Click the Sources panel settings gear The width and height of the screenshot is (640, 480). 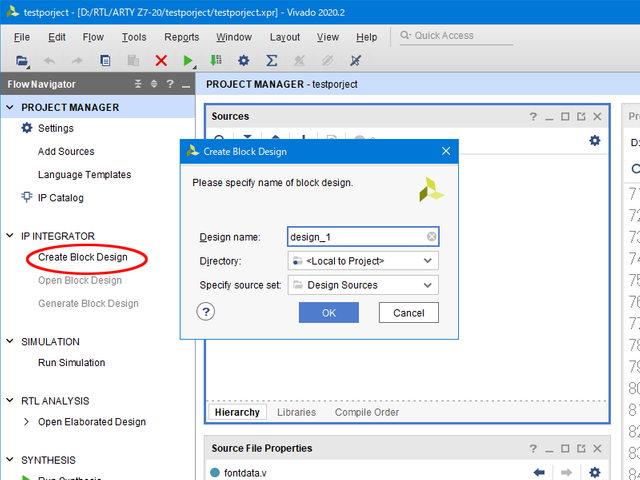[594, 141]
